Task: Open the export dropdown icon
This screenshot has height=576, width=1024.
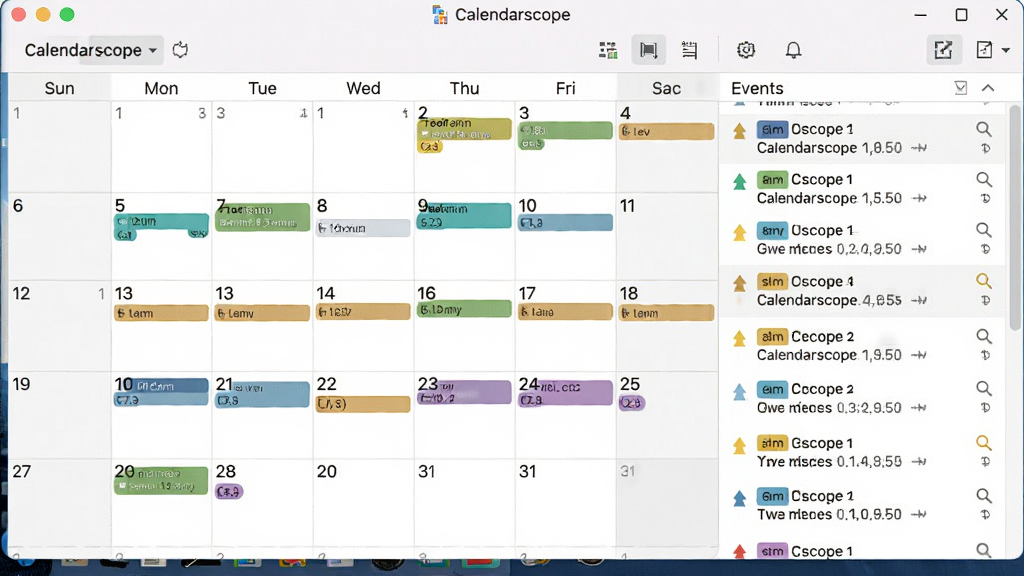Action: coord(992,50)
